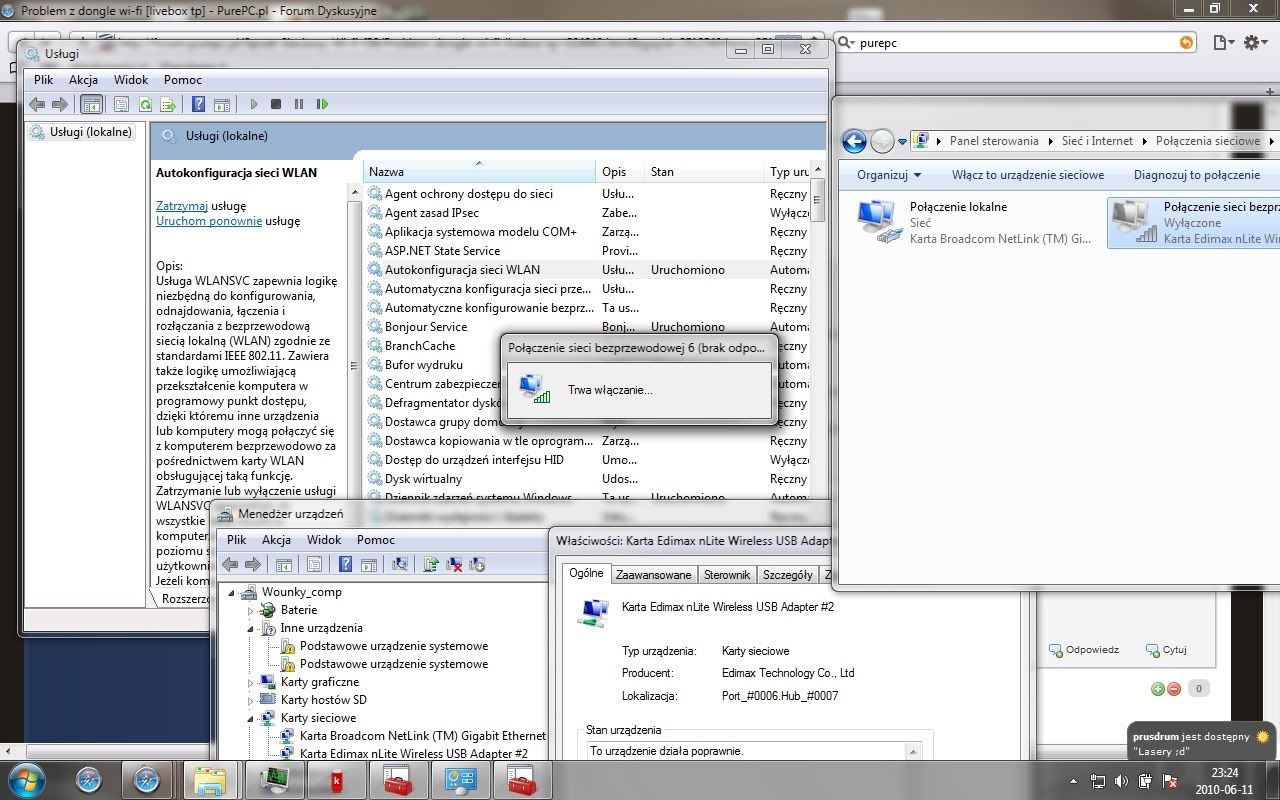Click Włącz to urządzenie sieciowe button
1280x800 pixels.
coord(1028,174)
